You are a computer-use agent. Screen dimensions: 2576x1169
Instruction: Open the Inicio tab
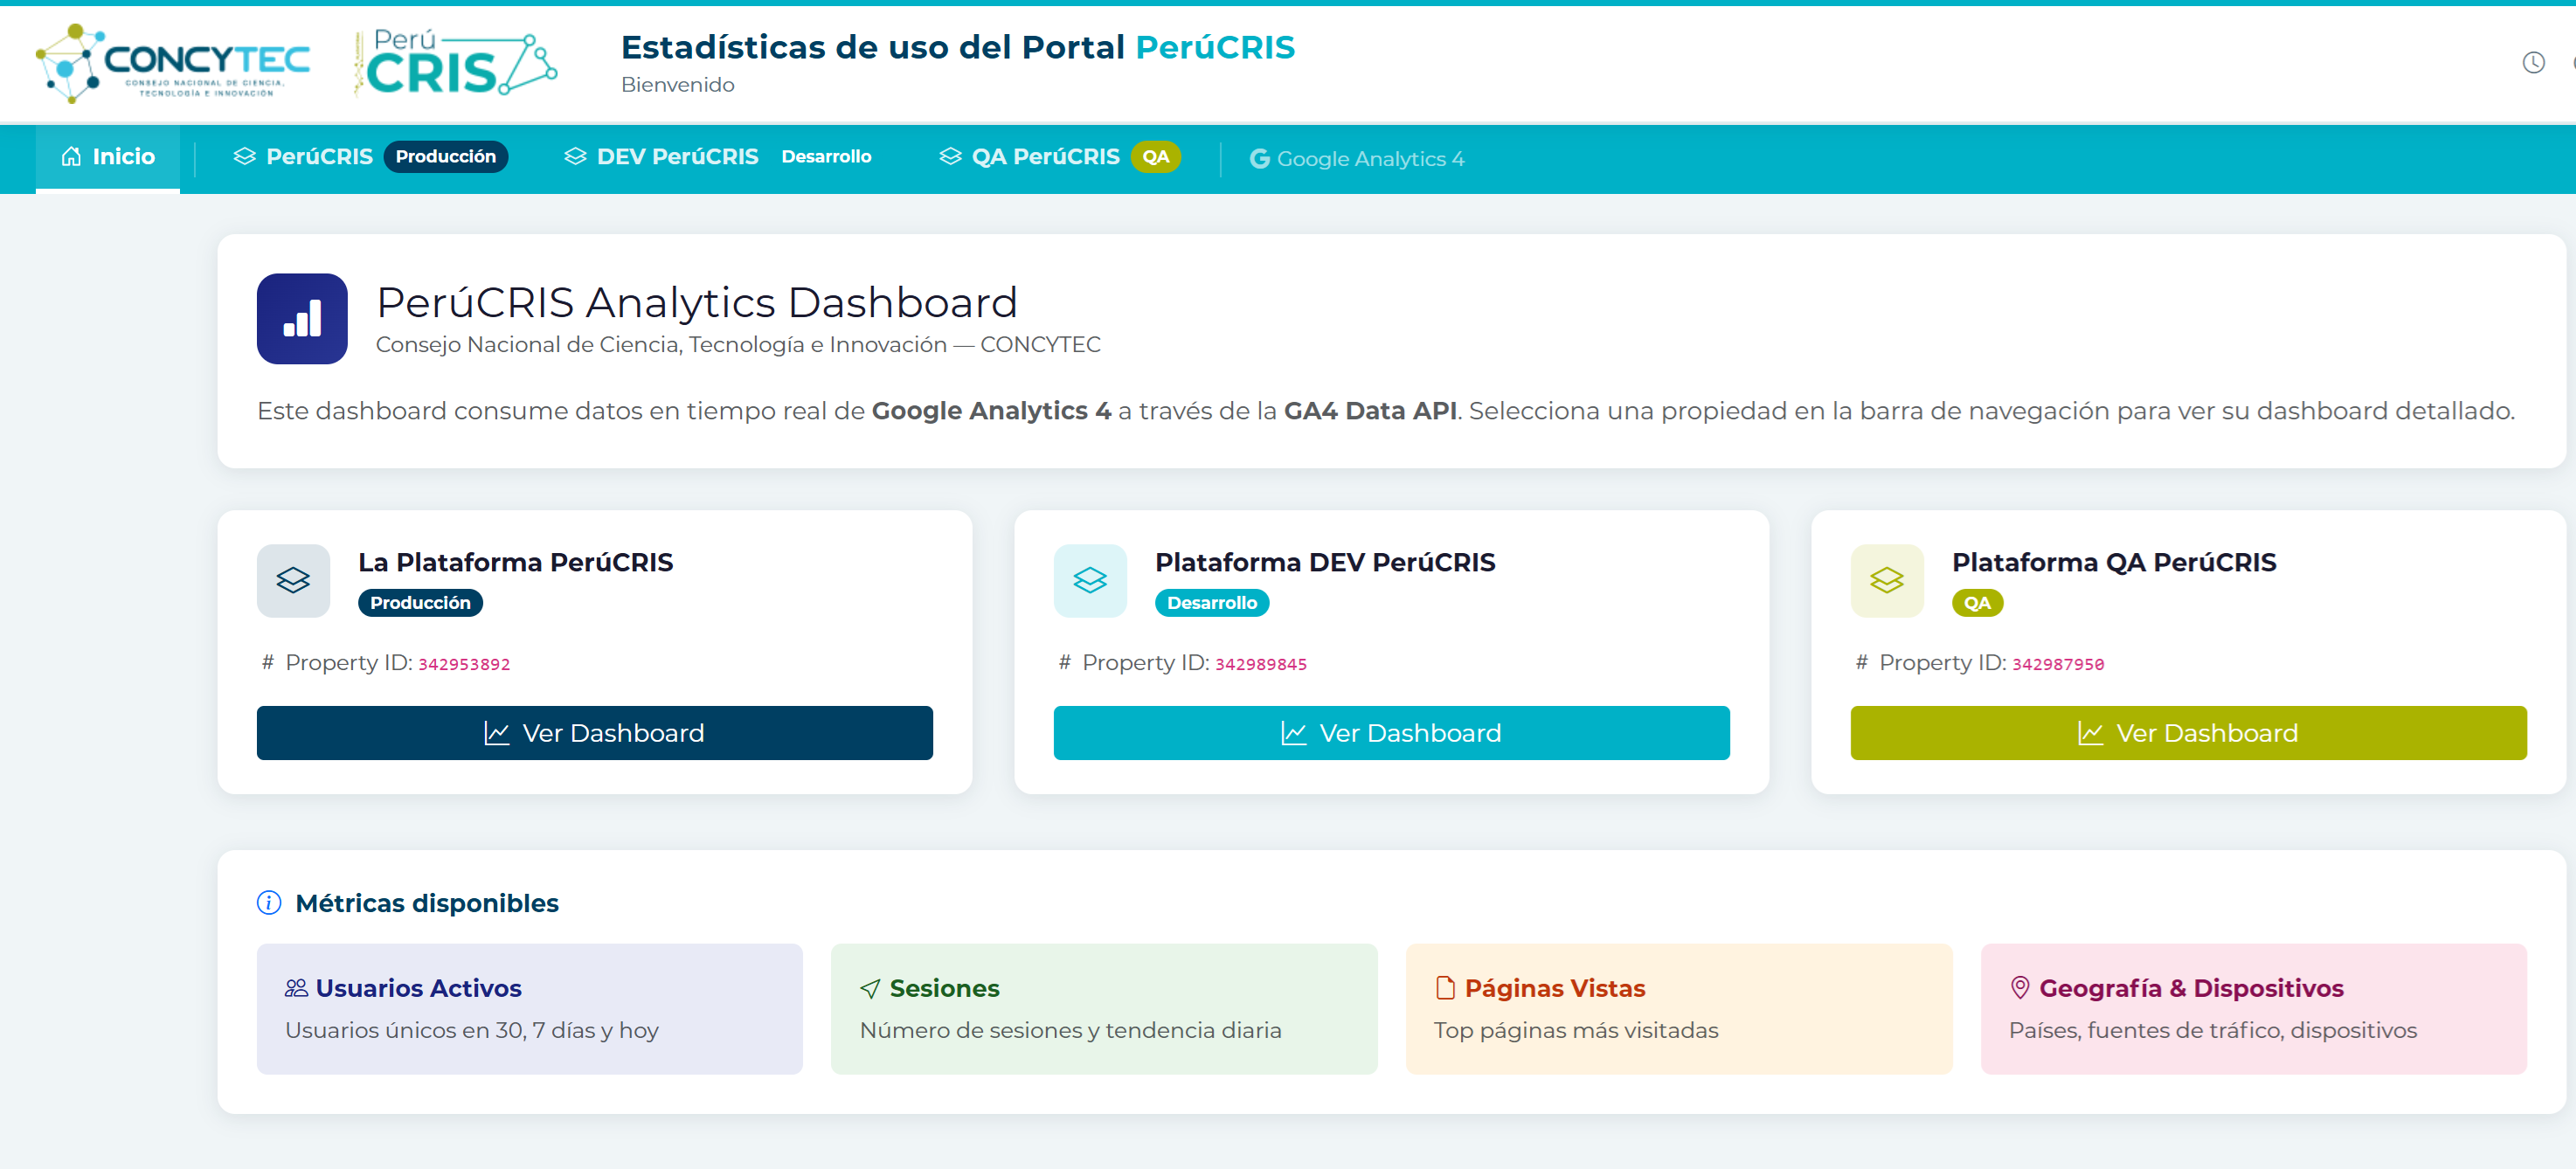point(108,157)
